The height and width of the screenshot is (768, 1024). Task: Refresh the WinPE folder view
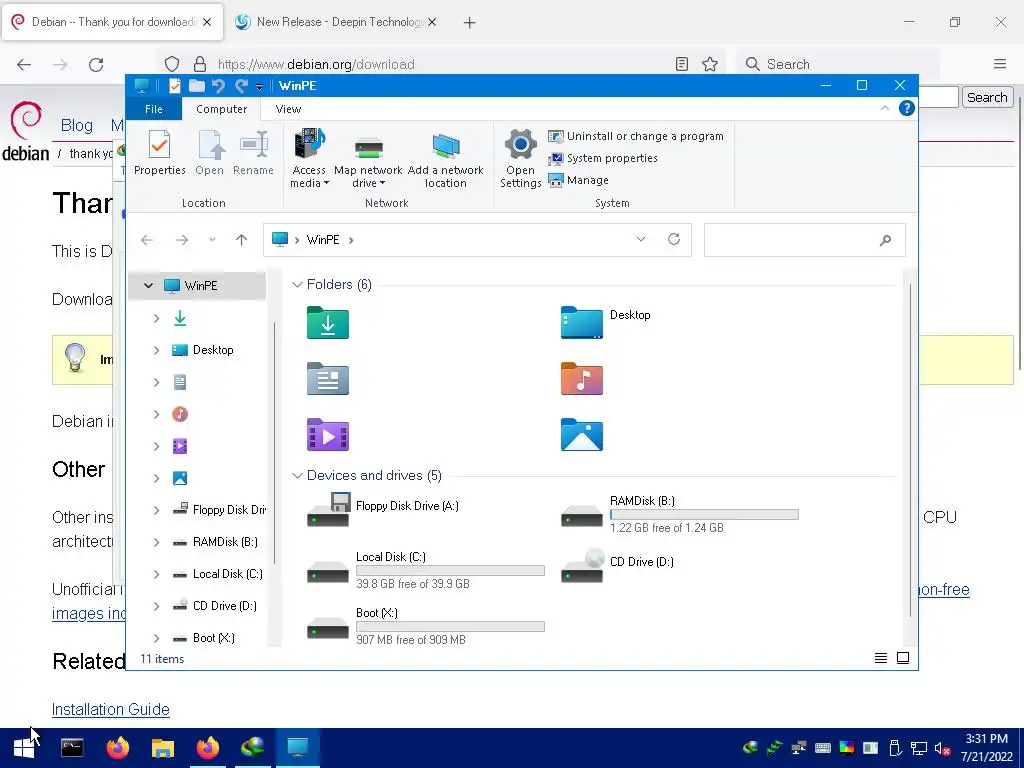[674, 239]
